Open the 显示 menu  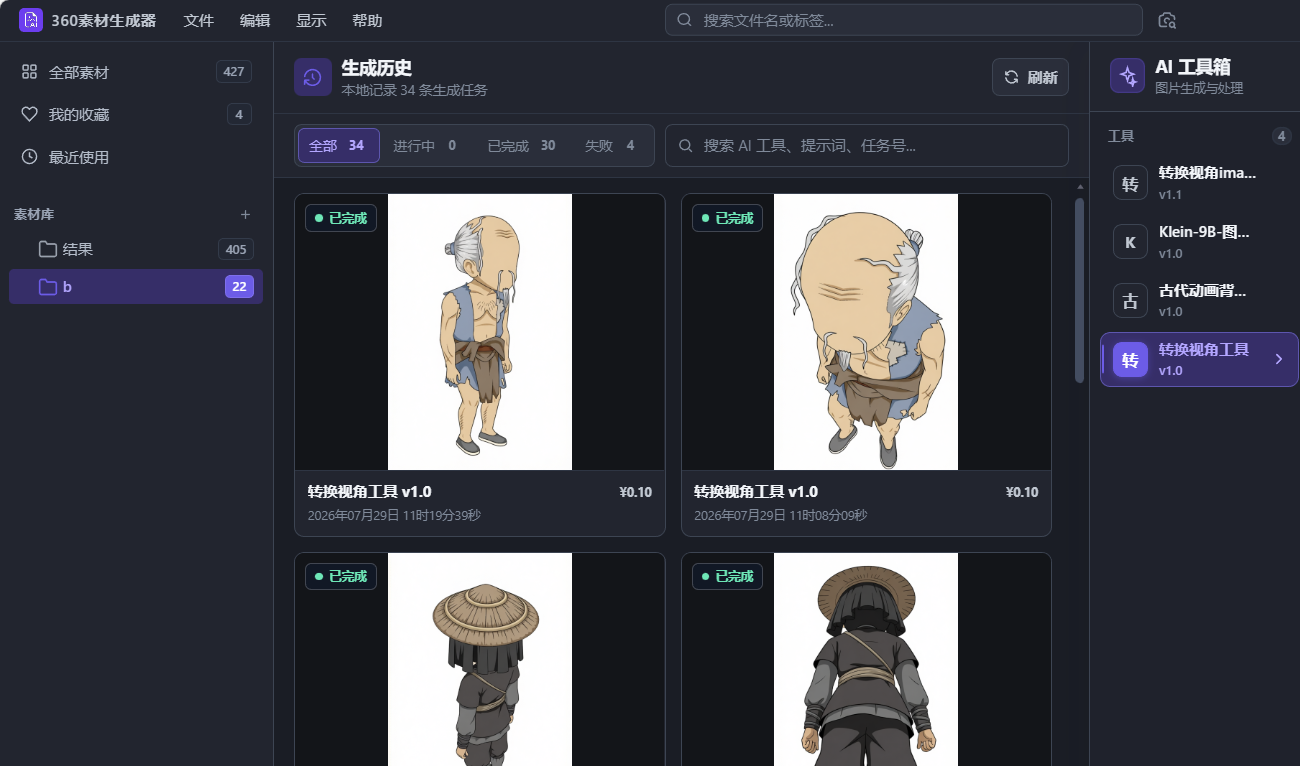point(311,20)
